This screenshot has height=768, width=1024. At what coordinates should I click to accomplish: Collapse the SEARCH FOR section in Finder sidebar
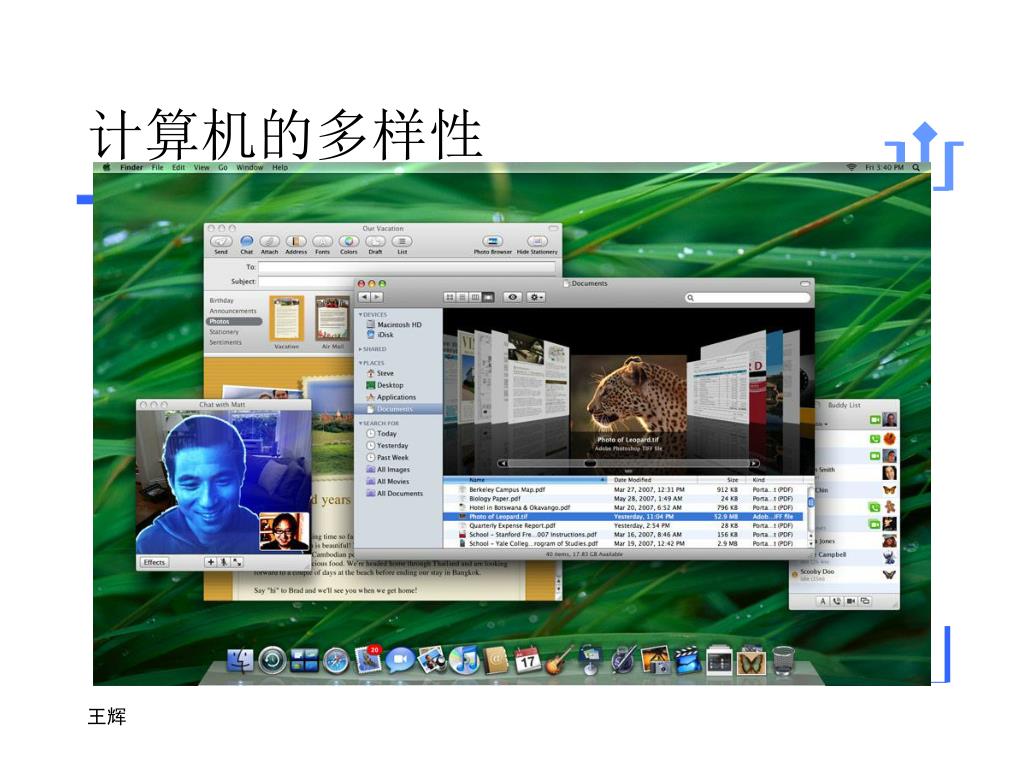click(360, 424)
